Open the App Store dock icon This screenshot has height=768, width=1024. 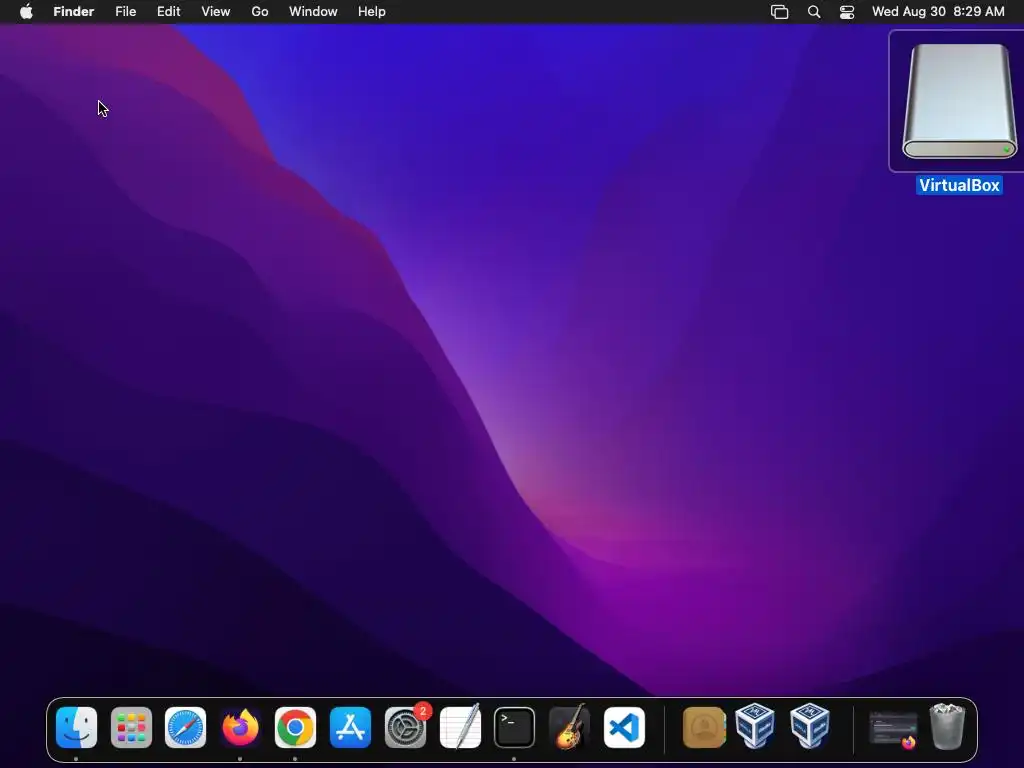pos(350,728)
